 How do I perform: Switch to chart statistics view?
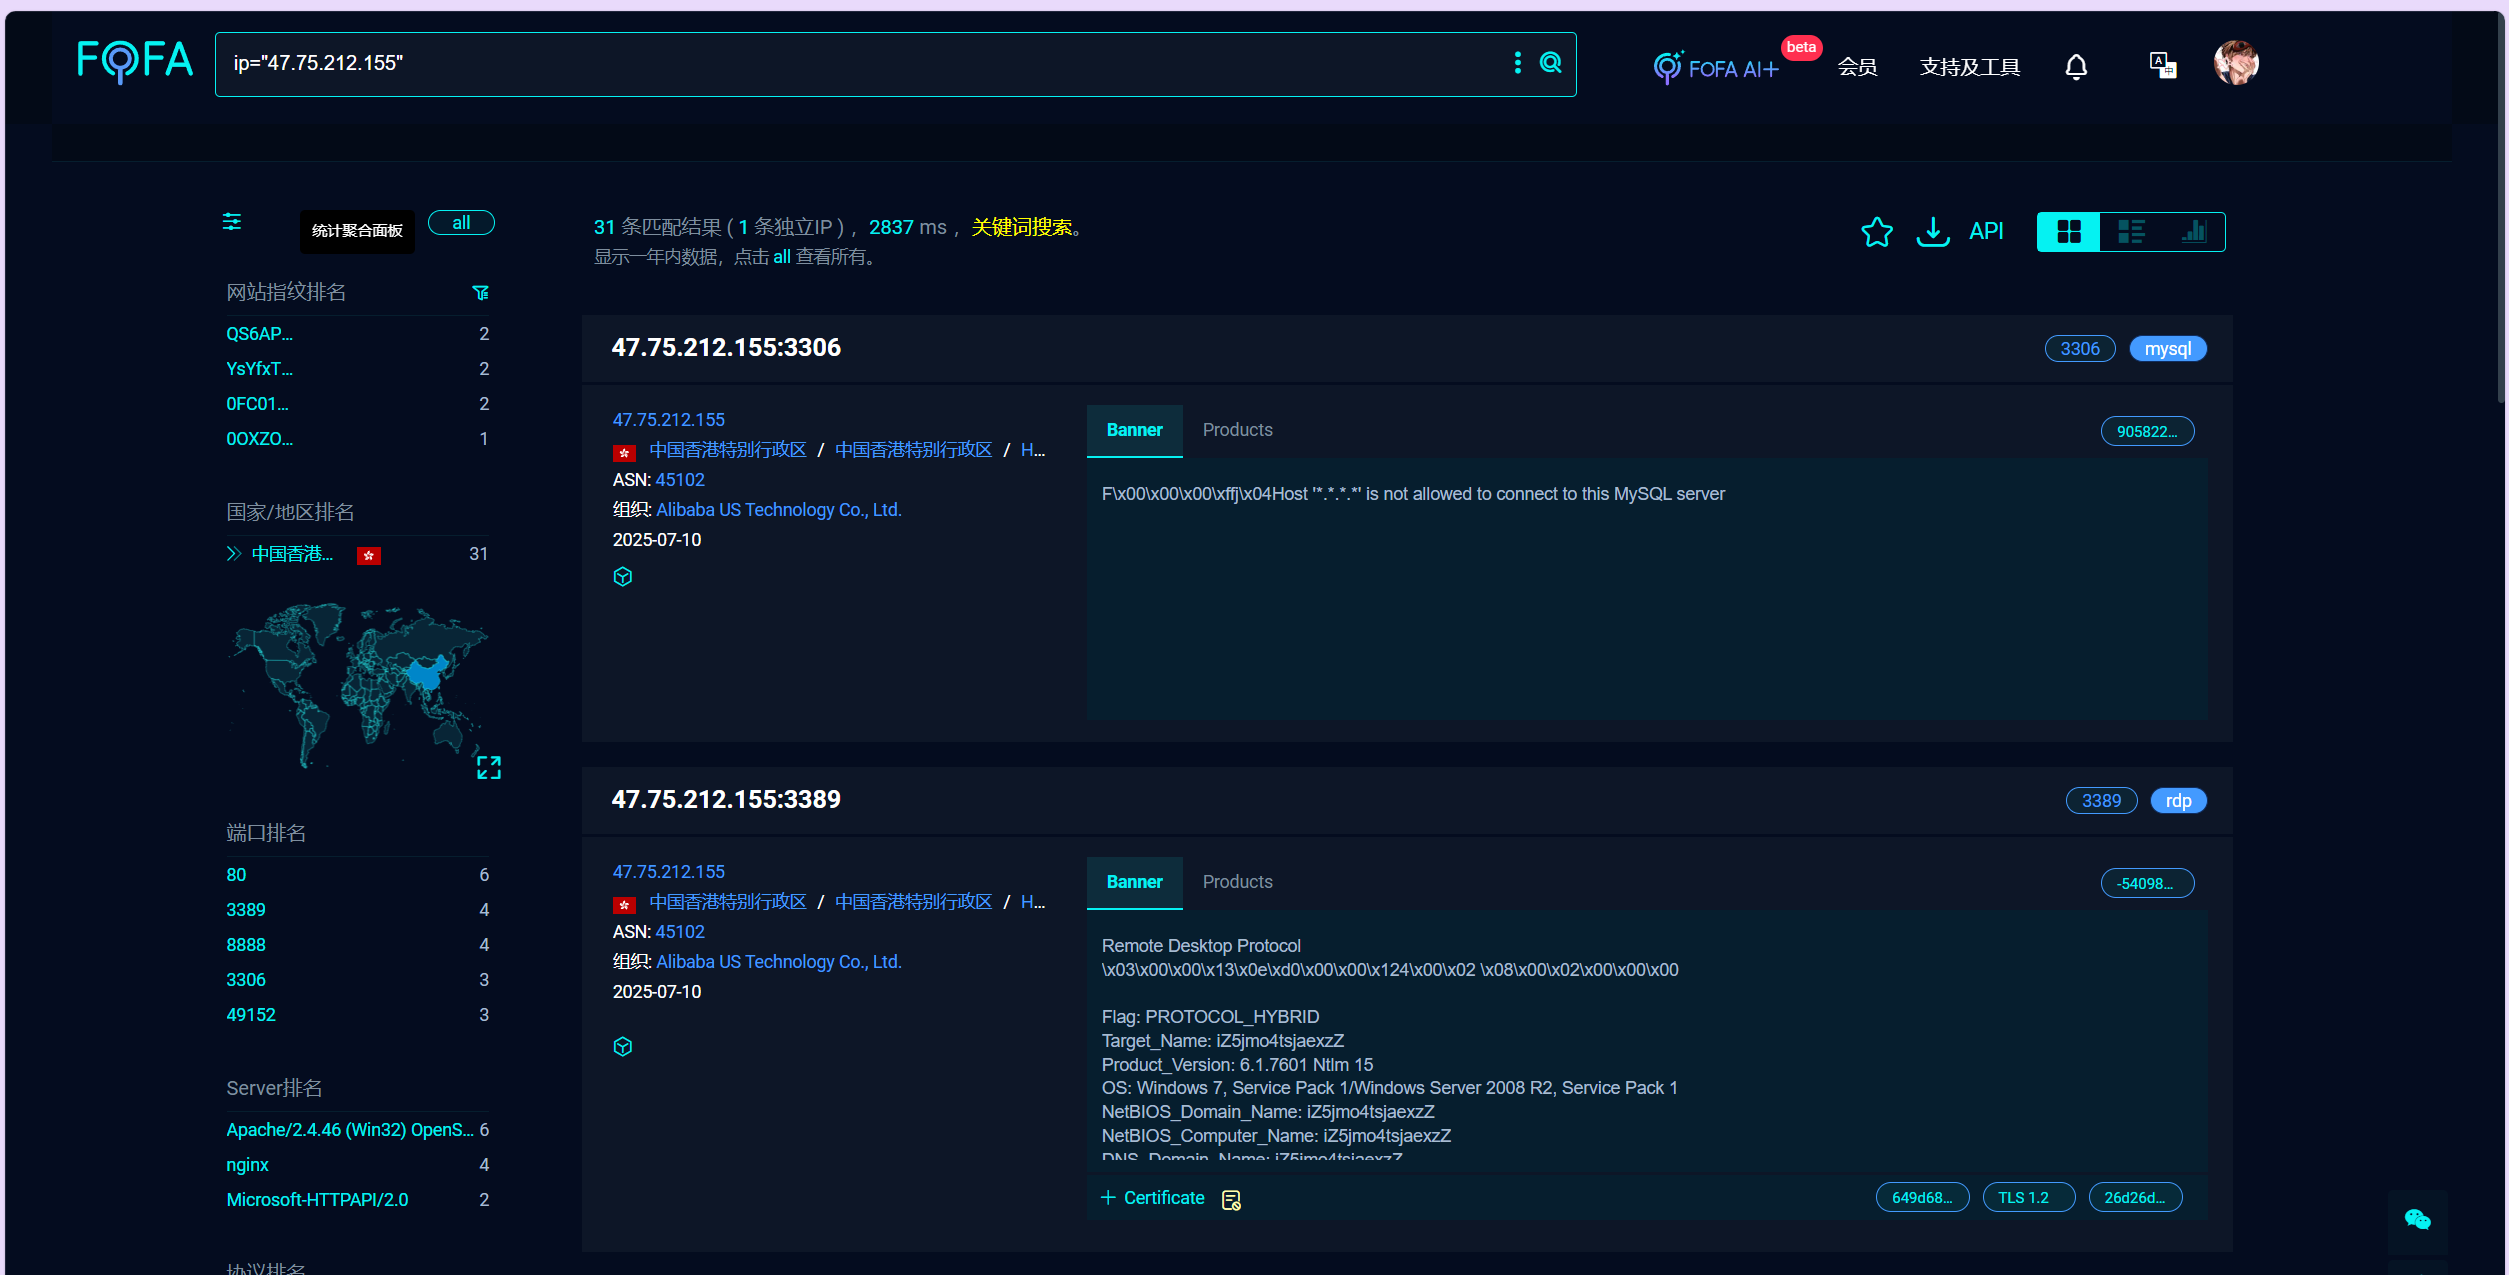2193,232
